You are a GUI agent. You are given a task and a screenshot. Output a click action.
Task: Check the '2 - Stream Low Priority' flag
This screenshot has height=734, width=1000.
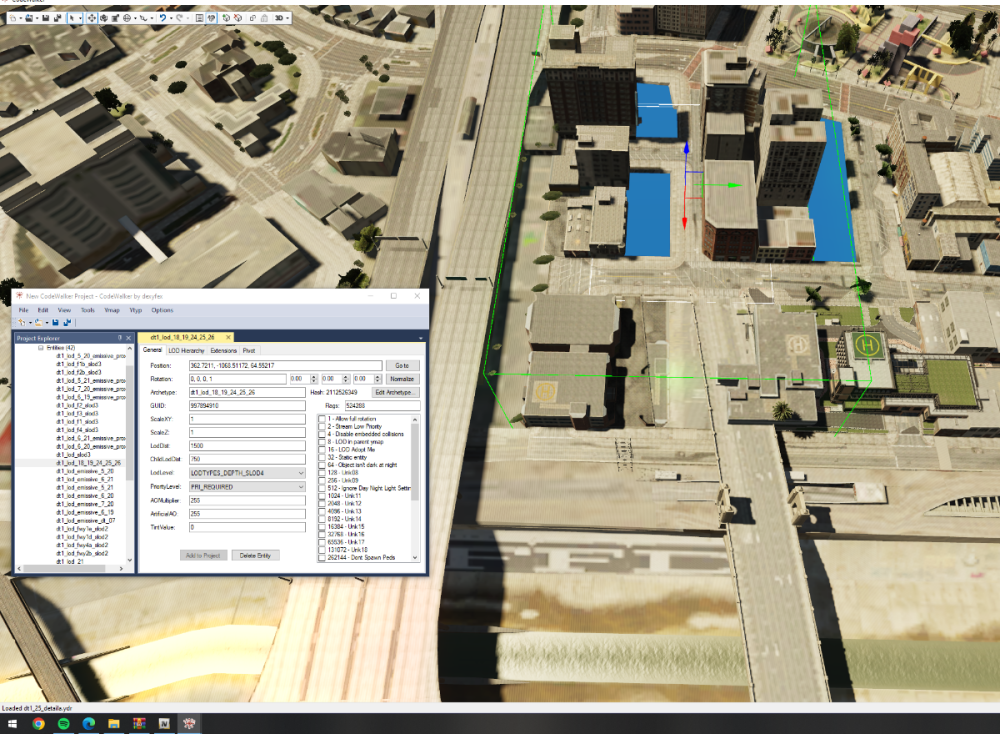(x=322, y=427)
